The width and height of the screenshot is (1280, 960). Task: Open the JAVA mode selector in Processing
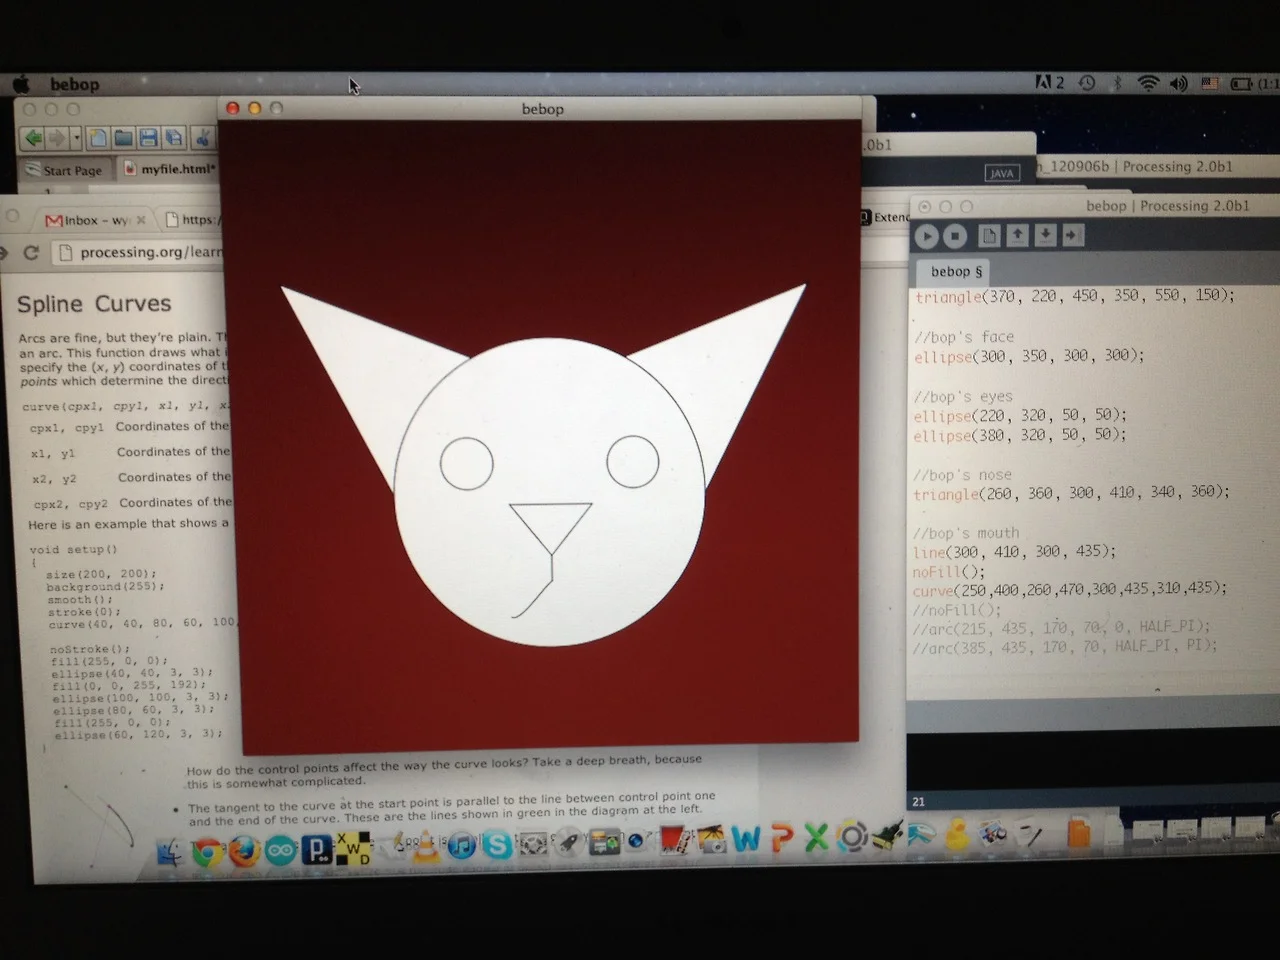(1001, 173)
